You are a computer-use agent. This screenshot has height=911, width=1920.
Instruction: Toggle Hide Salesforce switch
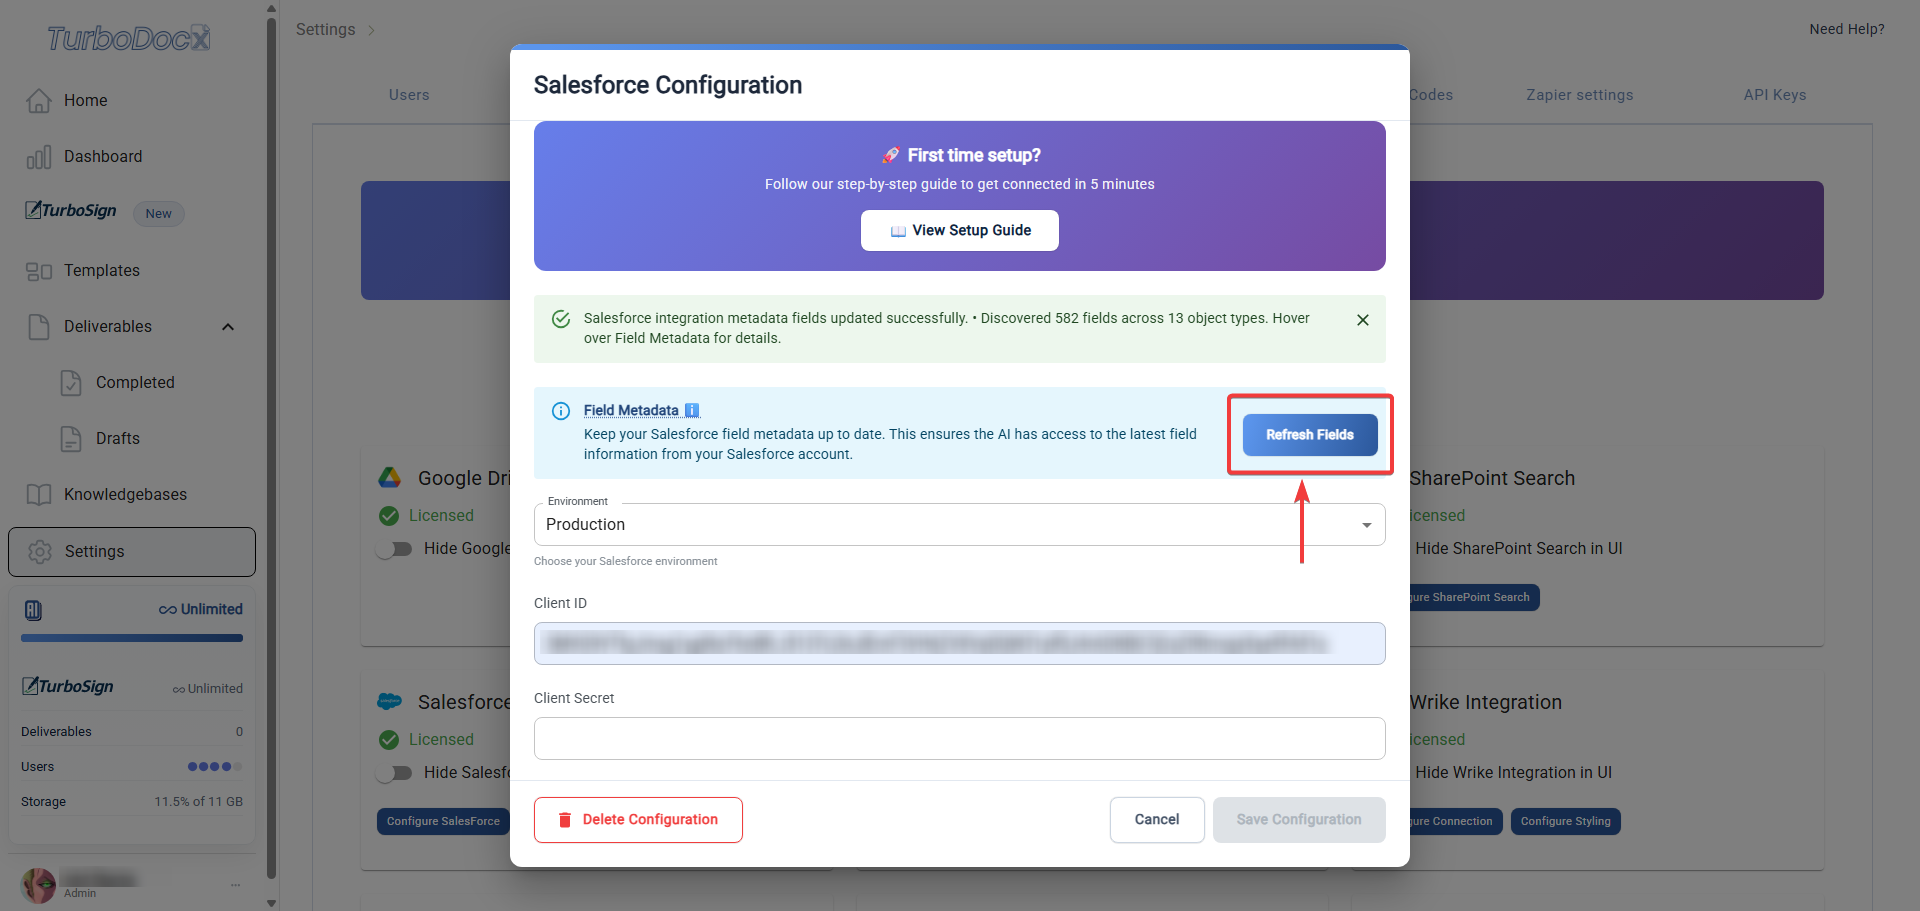394,773
